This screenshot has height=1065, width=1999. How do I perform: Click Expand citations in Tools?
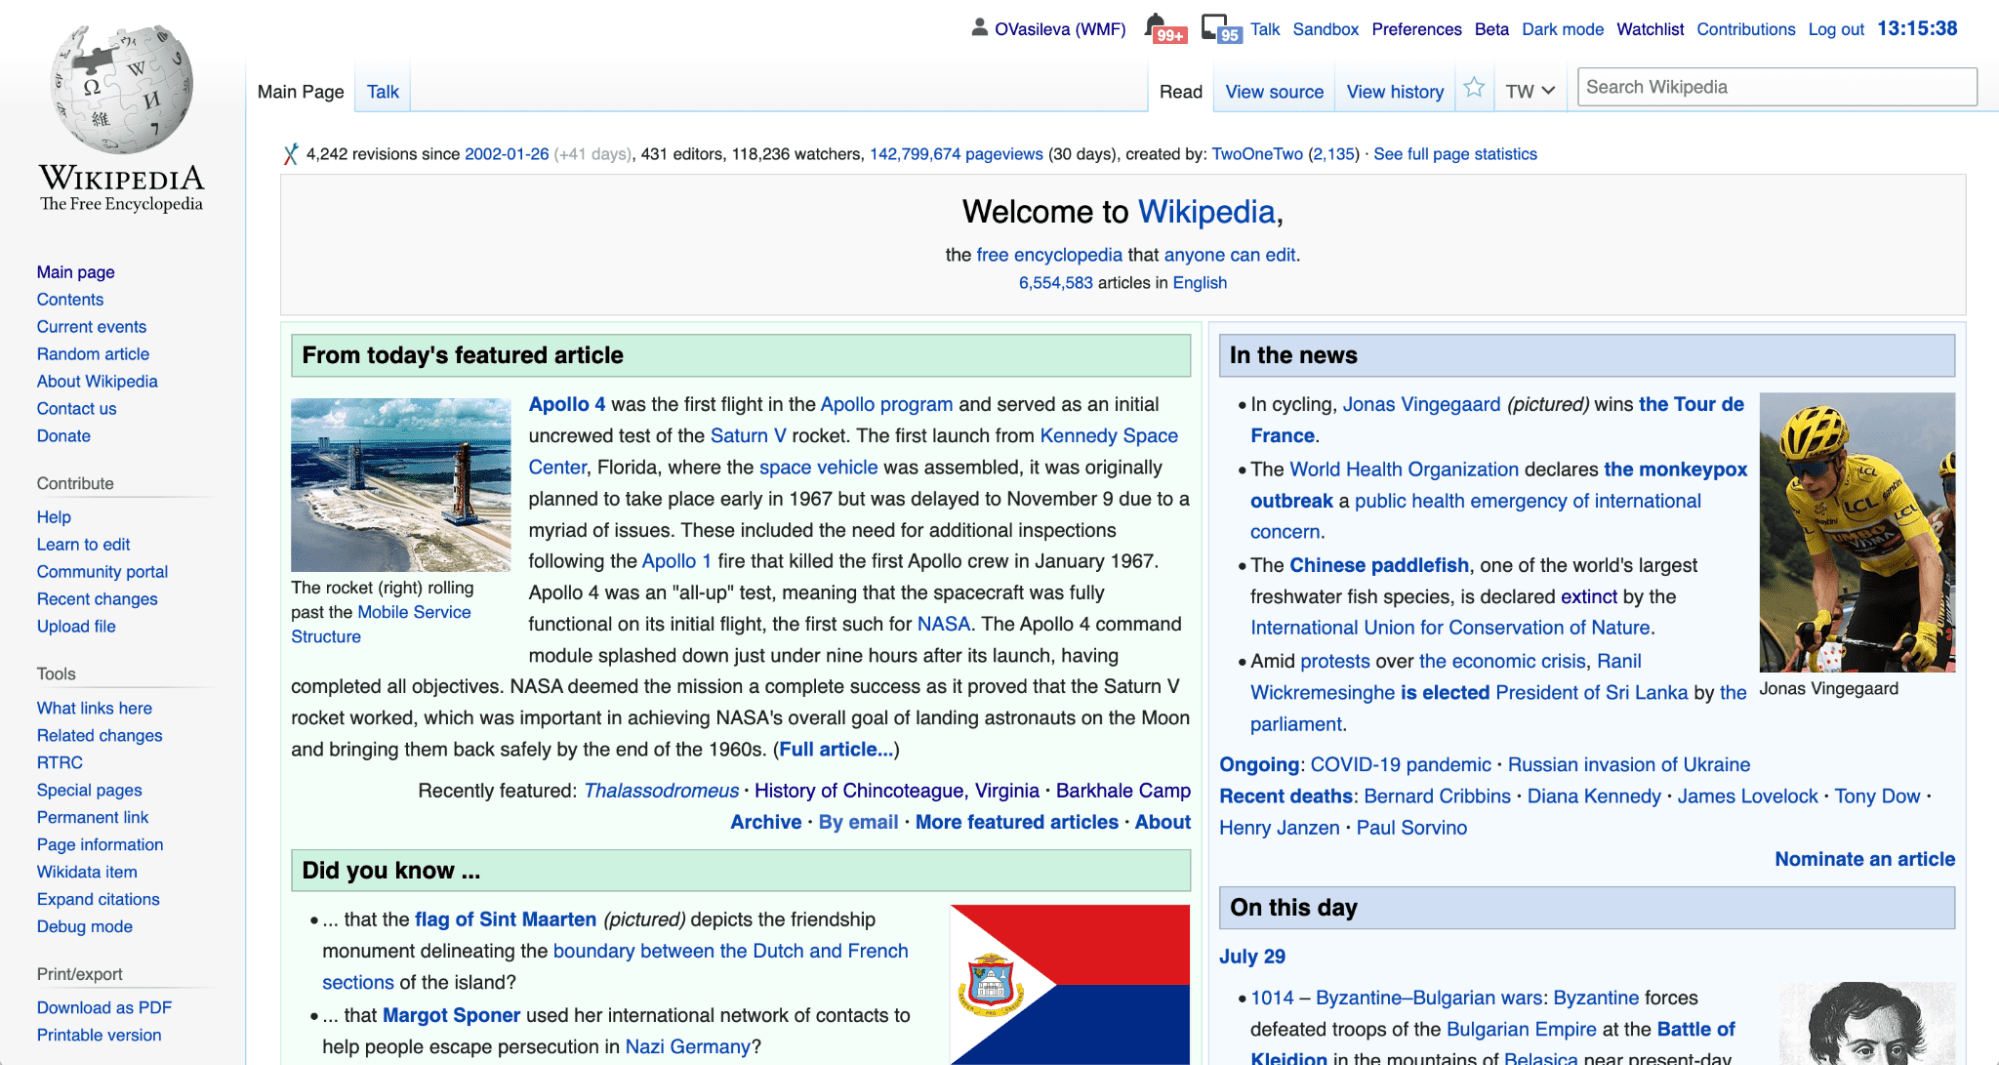point(98,898)
